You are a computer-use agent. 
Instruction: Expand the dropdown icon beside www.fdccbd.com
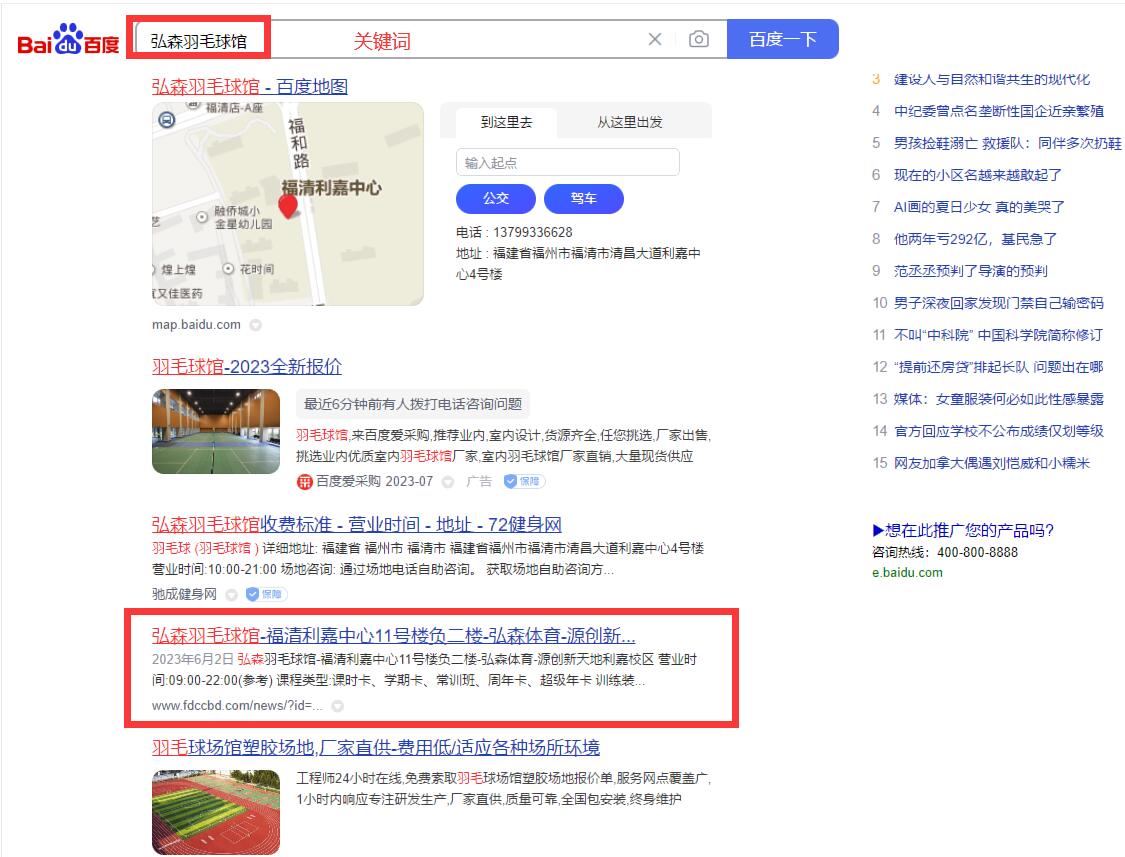point(337,706)
